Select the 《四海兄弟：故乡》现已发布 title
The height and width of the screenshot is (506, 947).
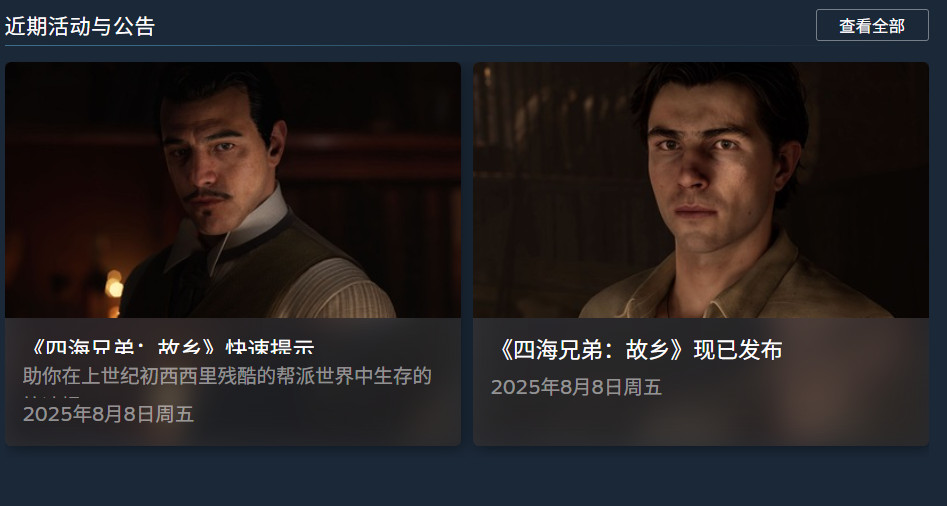point(637,350)
